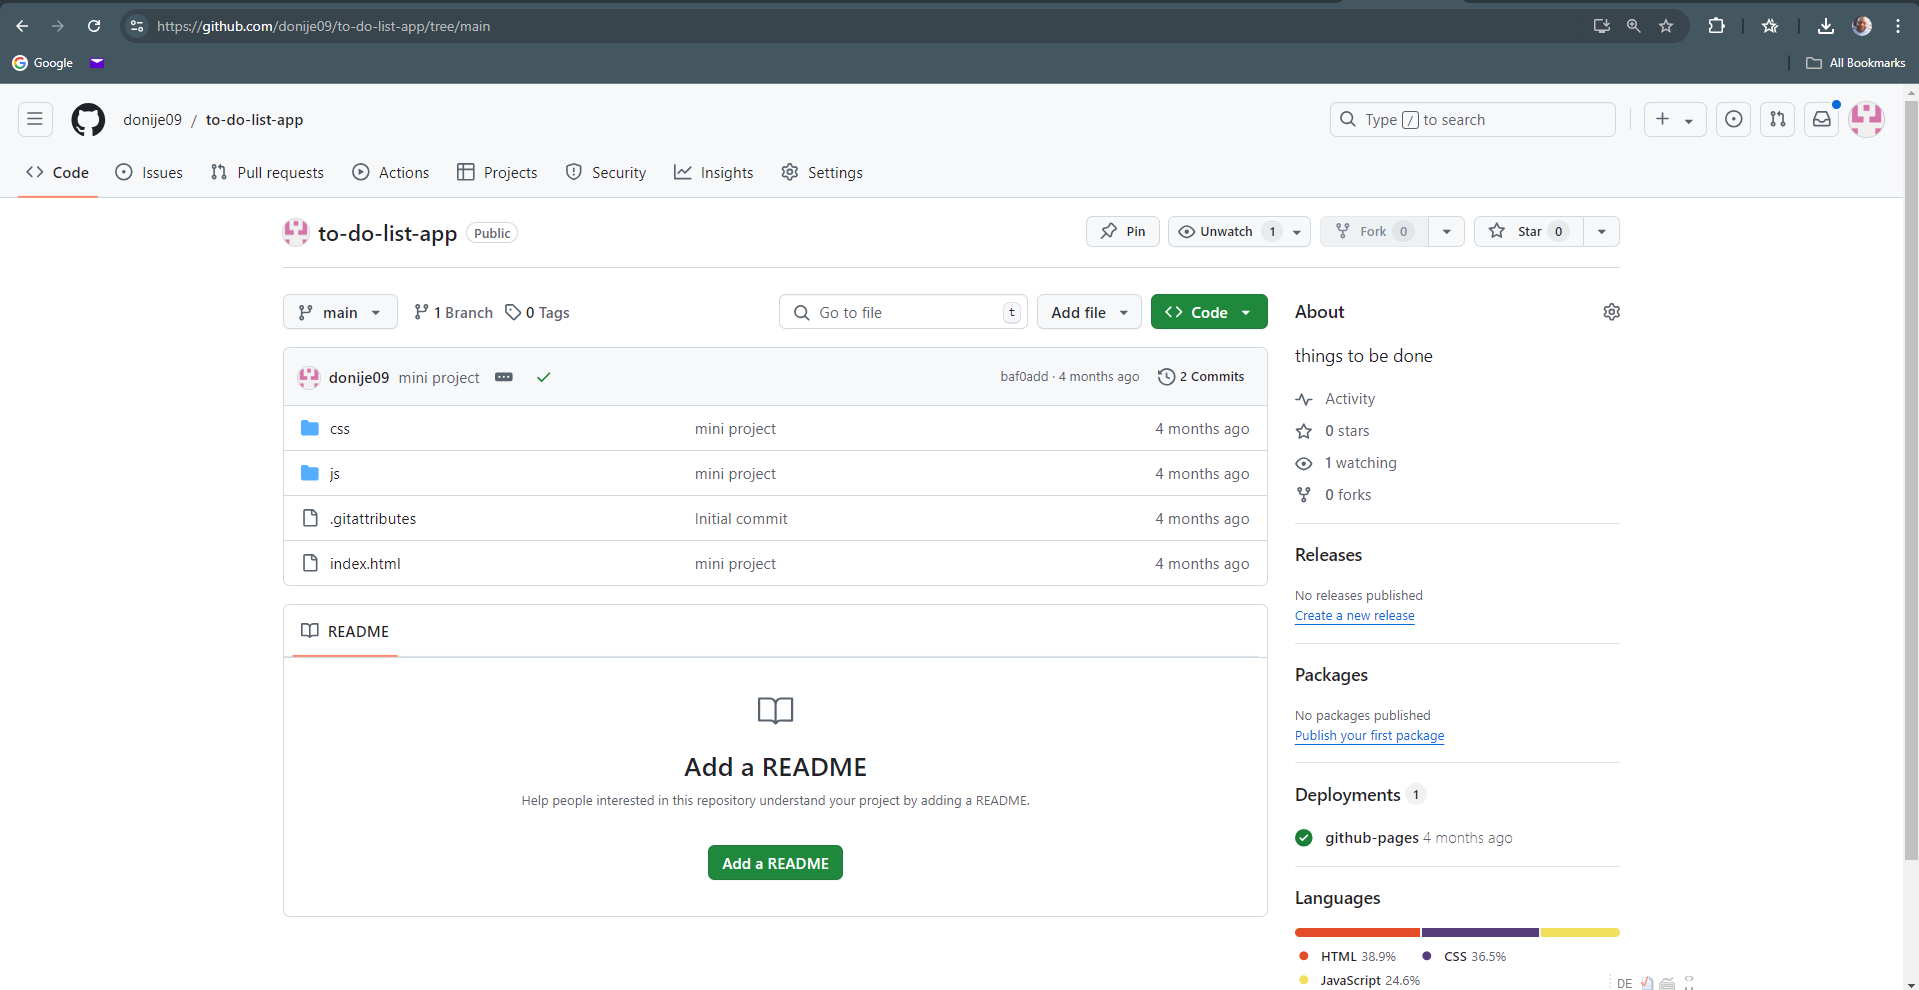The height and width of the screenshot is (990, 1919).
Task: Fork the repository with the Fork button
Action: tap(1374, 232)
